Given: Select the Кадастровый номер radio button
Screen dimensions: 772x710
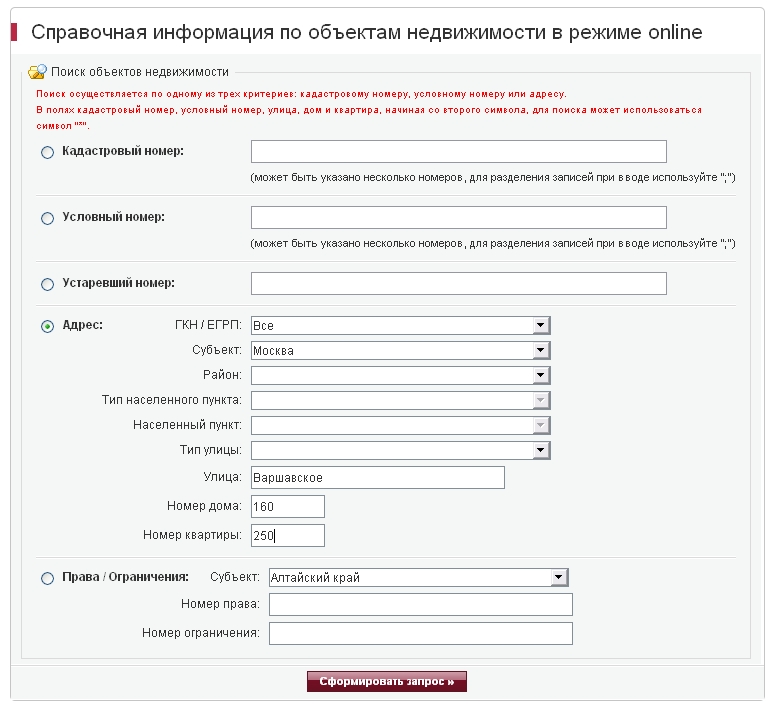Looking at the screenshot, I should (47, 152).
